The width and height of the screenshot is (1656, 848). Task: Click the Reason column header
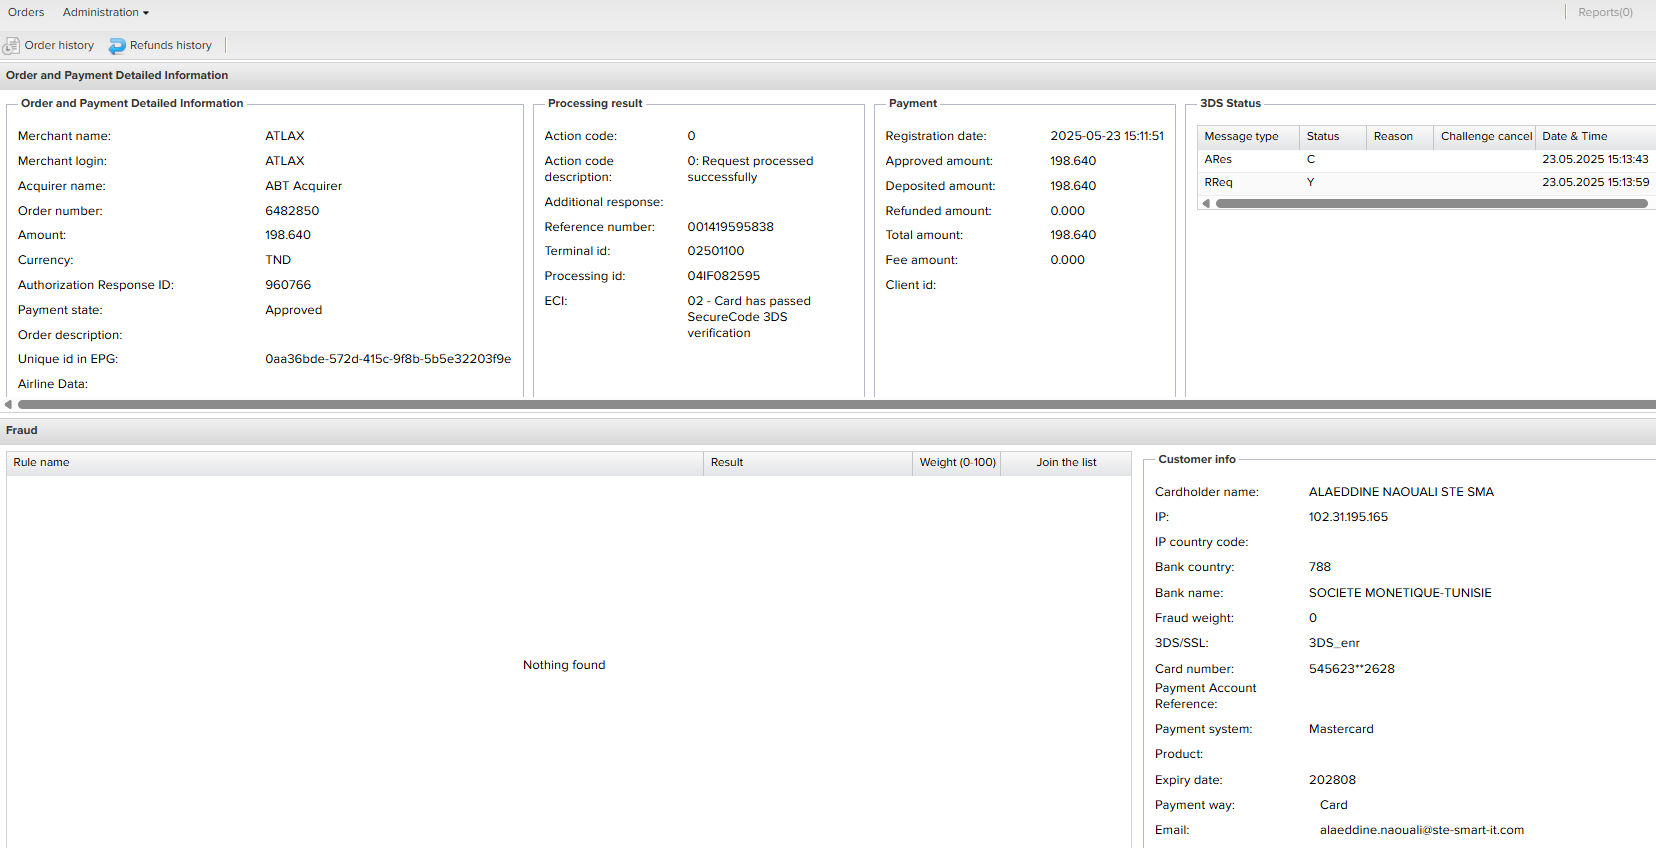point(1393,137)
